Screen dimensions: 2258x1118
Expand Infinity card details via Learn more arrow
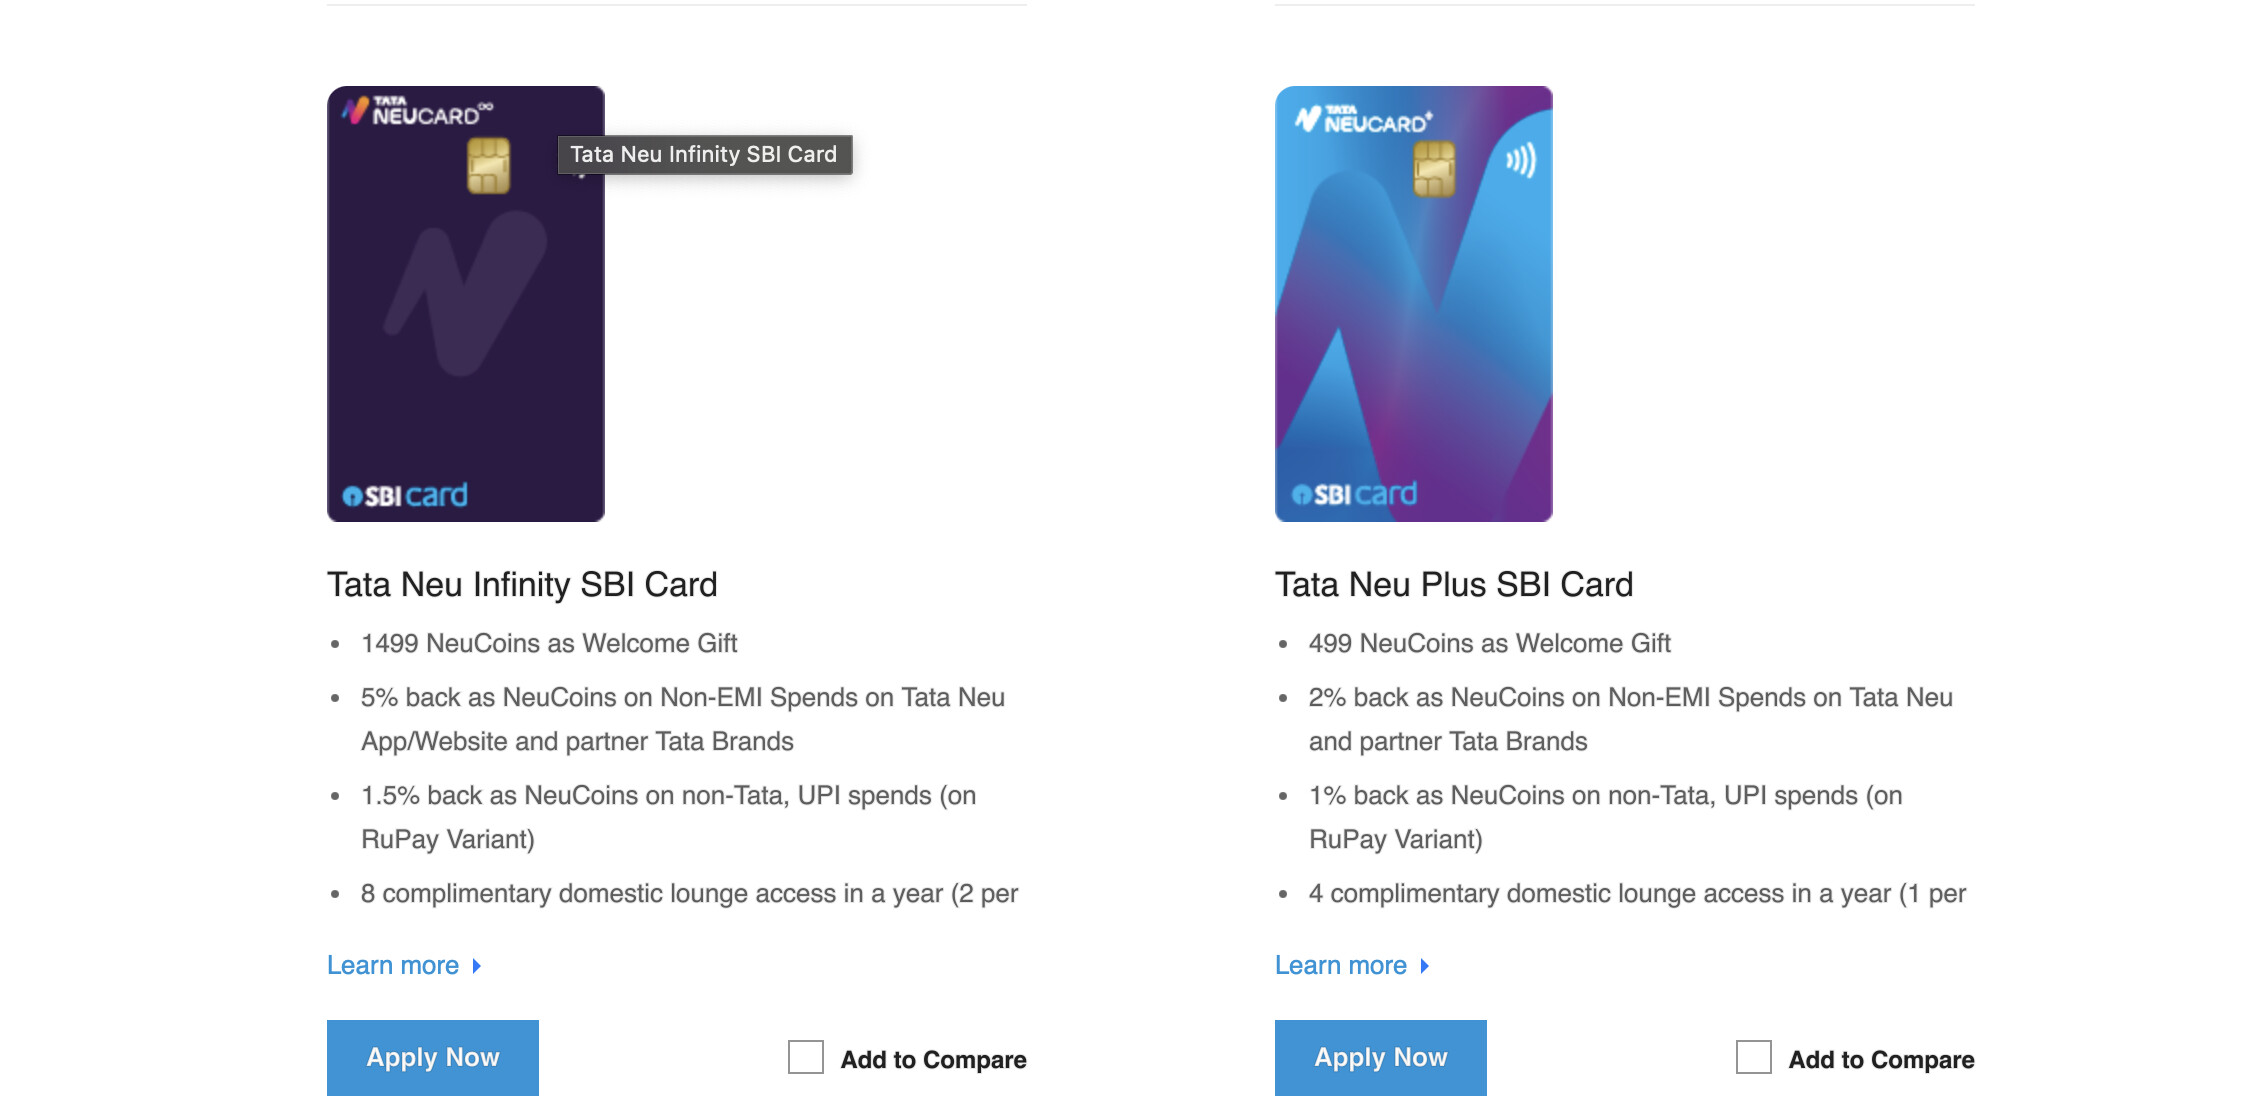pos(477,966)
